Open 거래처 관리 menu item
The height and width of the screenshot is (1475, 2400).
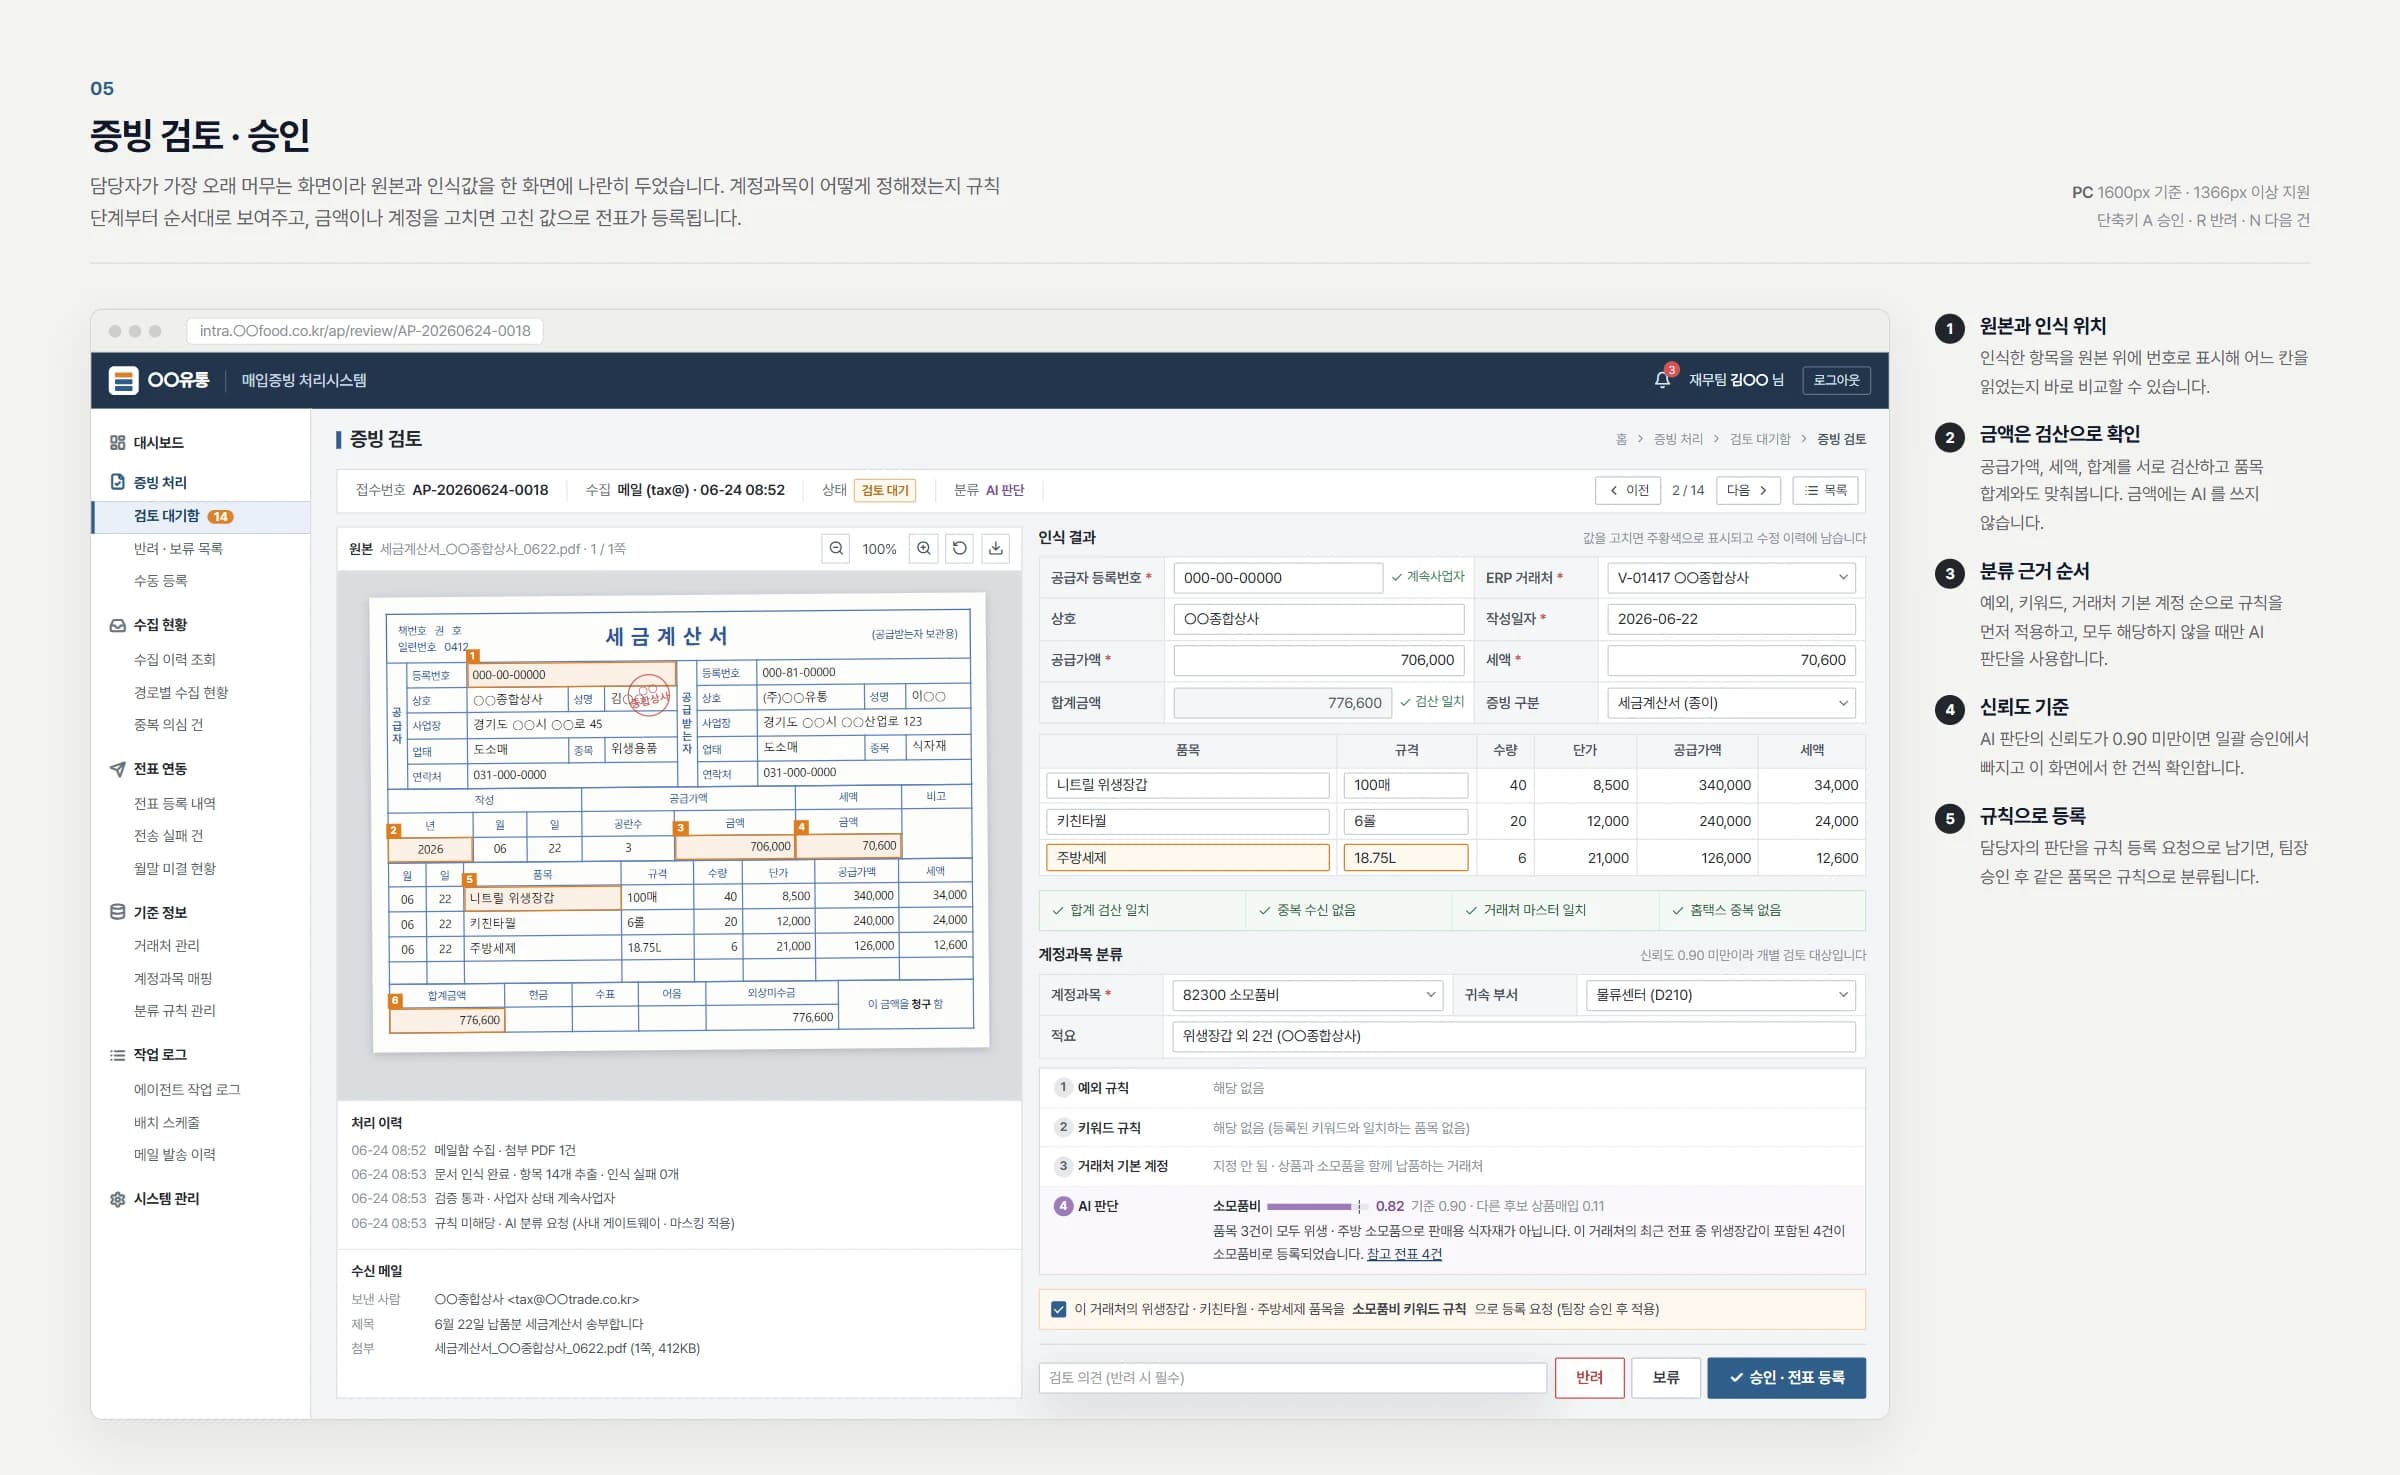coord(166,945)
